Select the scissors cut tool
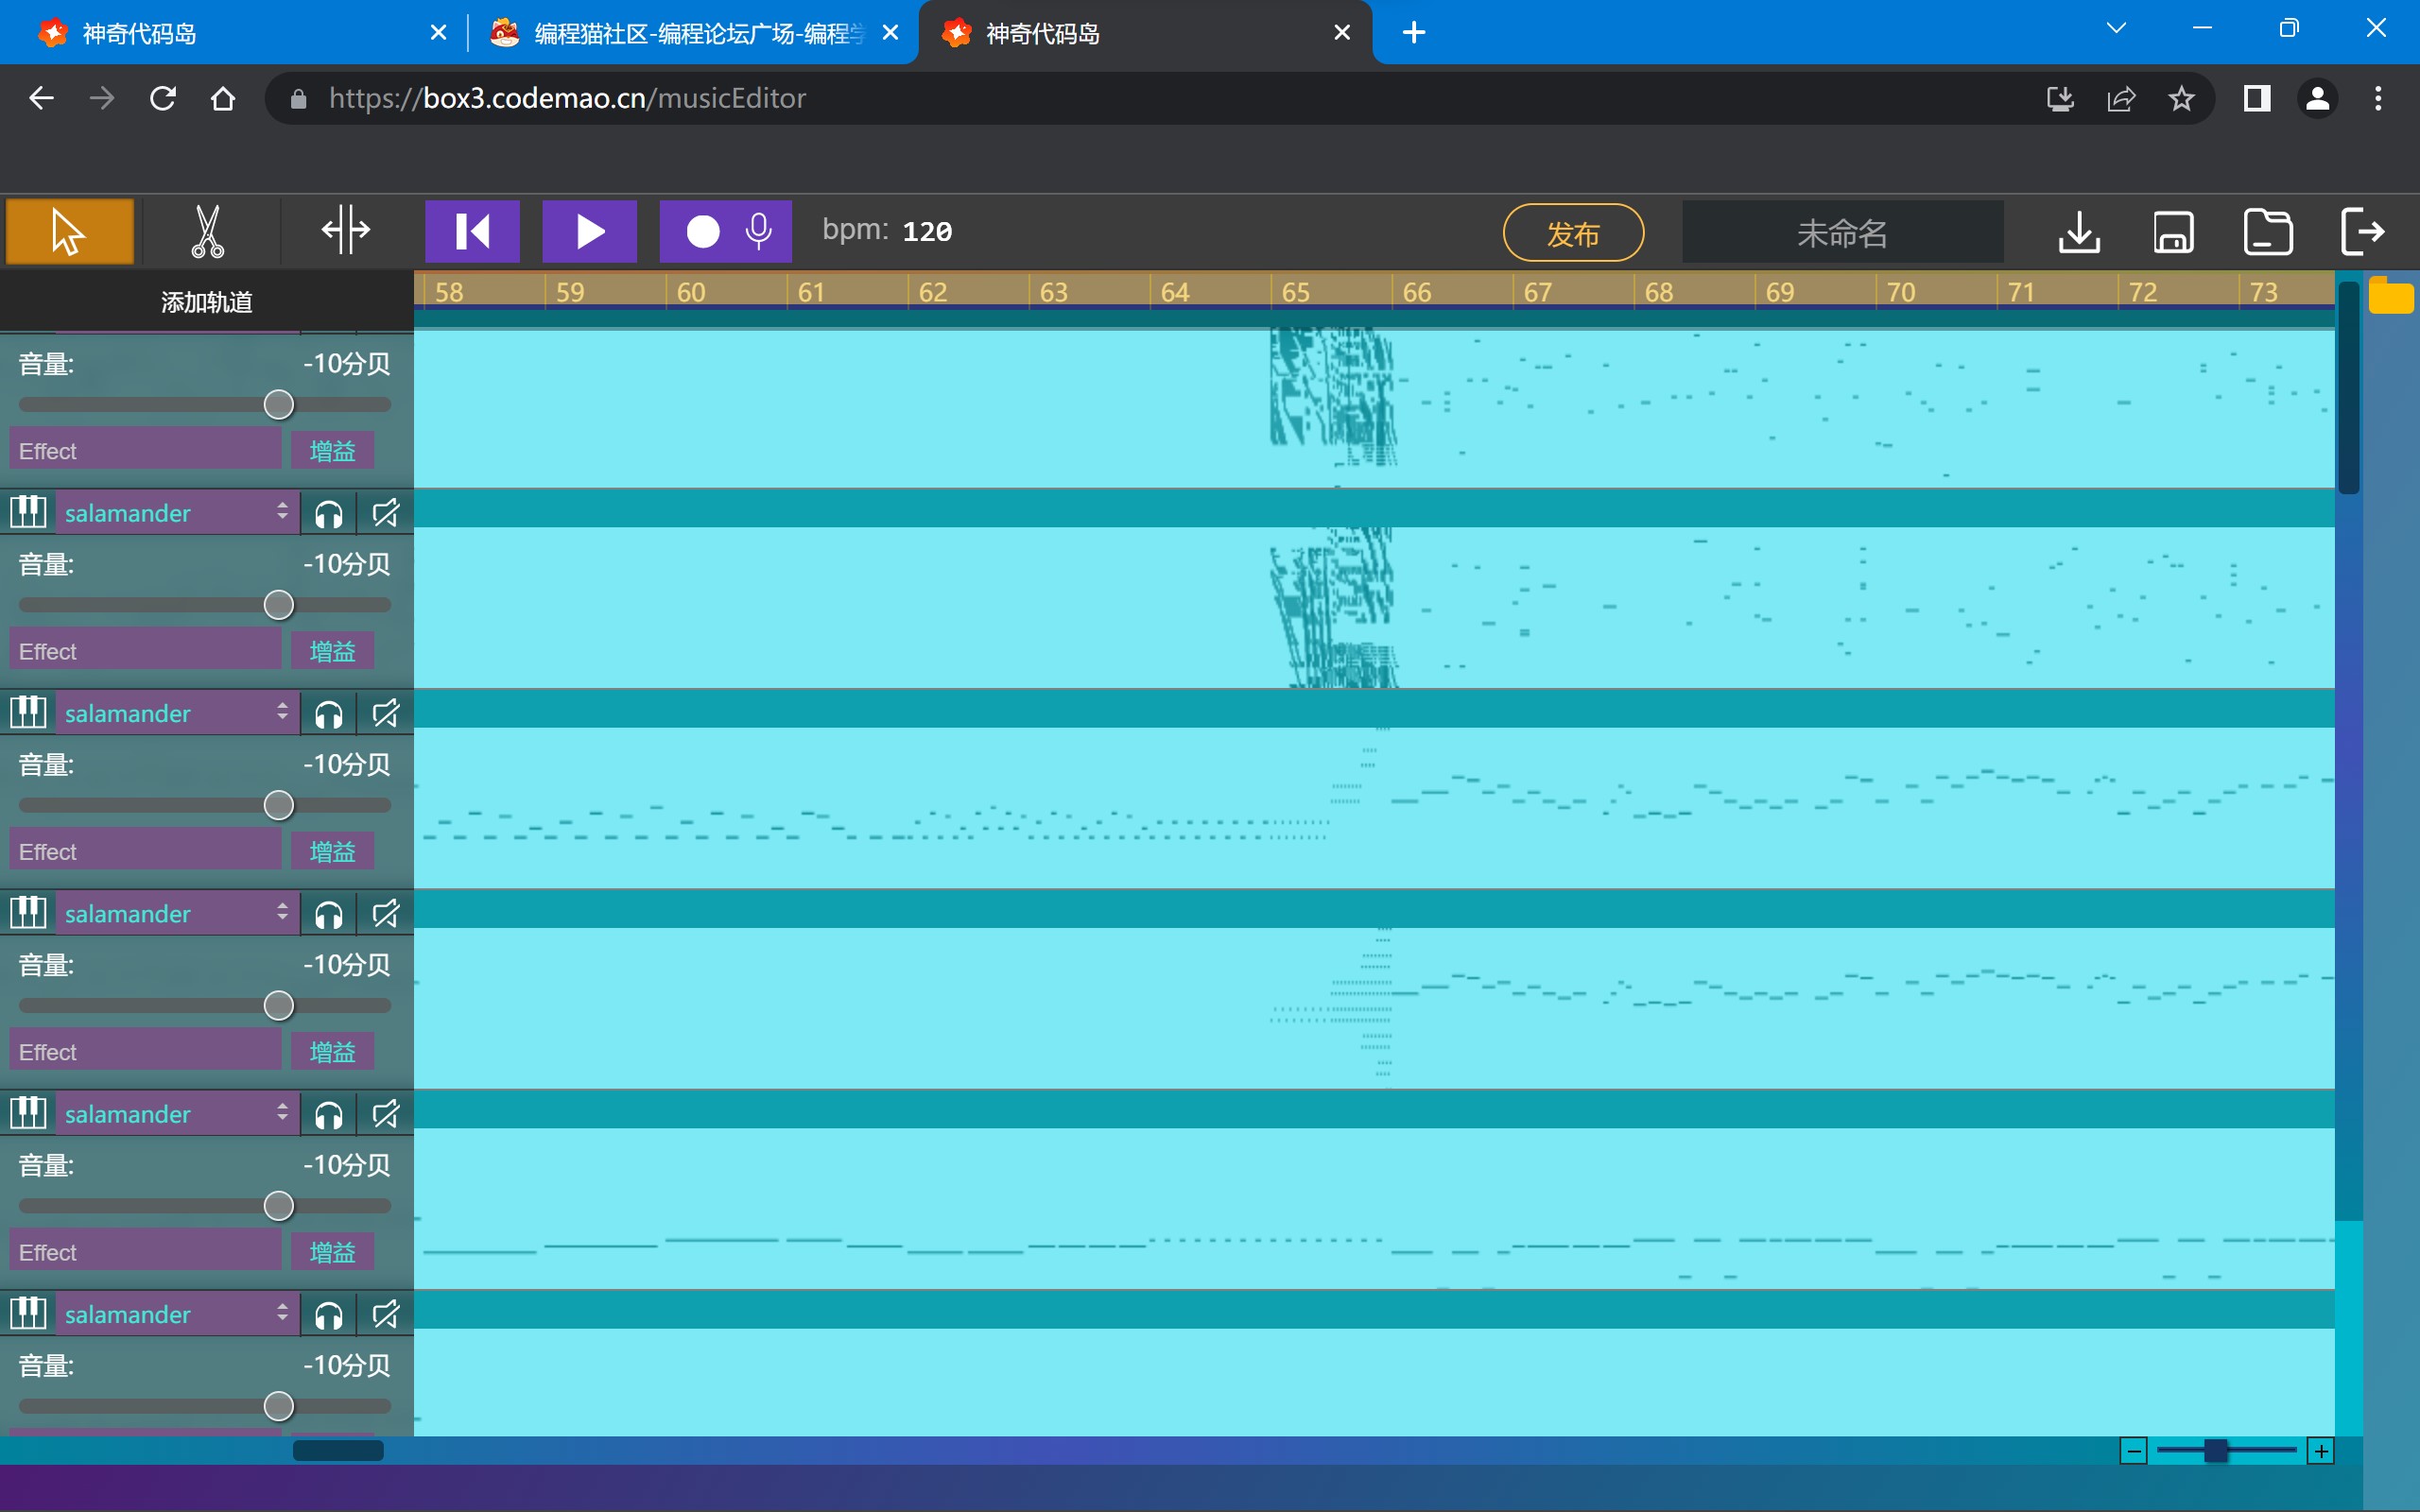The image size is (2420, 1512). coord(207,231)
